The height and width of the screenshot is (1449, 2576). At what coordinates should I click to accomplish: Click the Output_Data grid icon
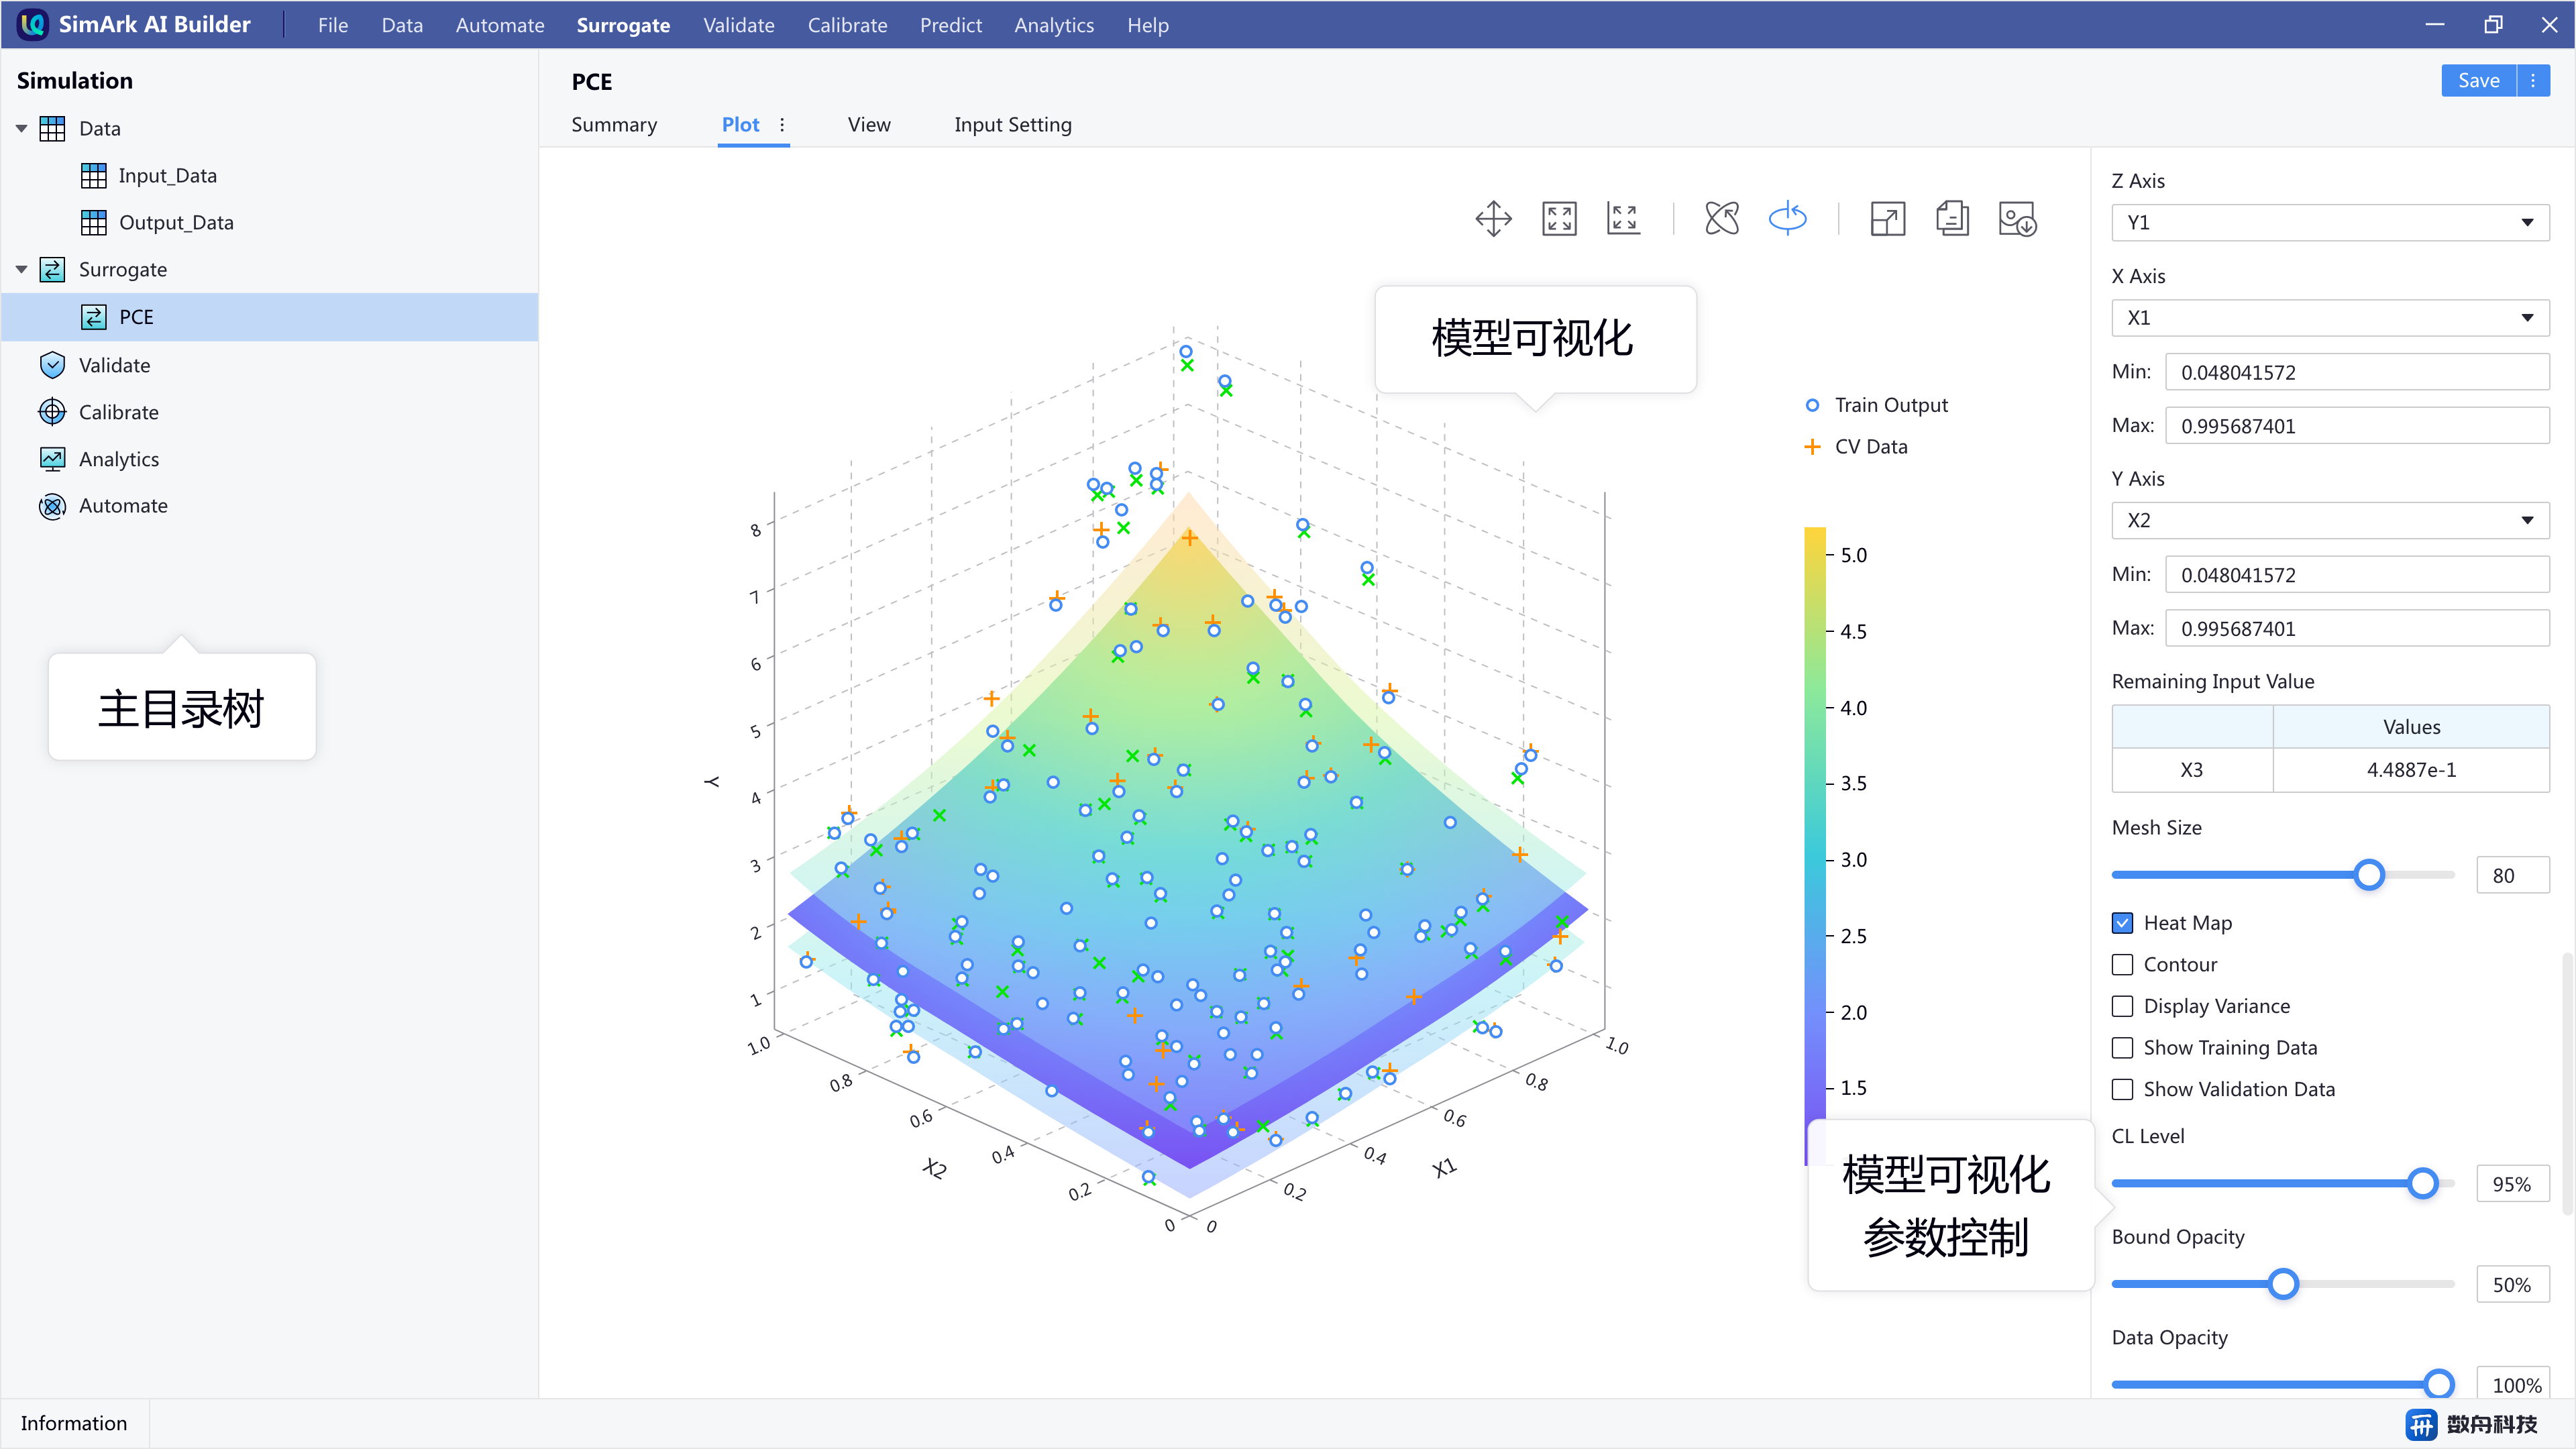pyautogui.click(x=93, y=222)
